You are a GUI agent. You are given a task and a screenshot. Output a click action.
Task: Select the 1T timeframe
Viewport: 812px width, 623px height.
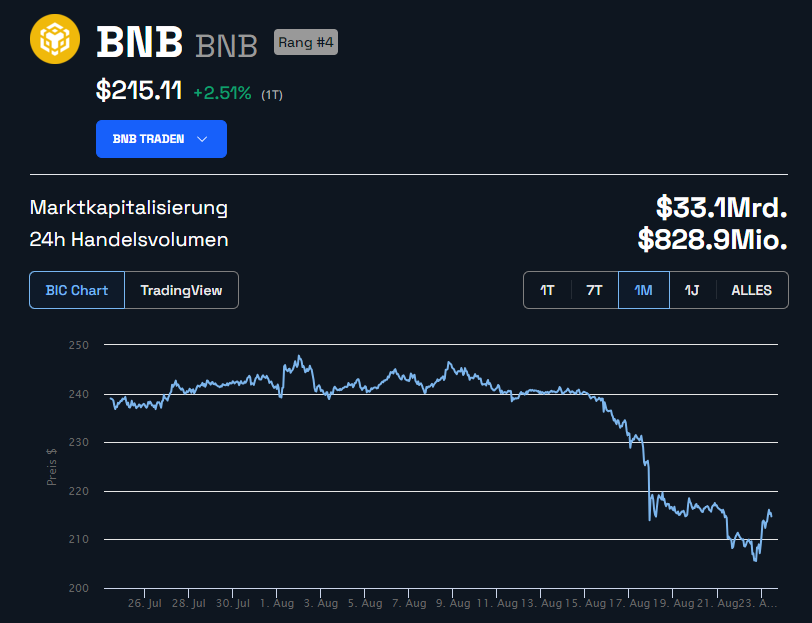[547, 289]
